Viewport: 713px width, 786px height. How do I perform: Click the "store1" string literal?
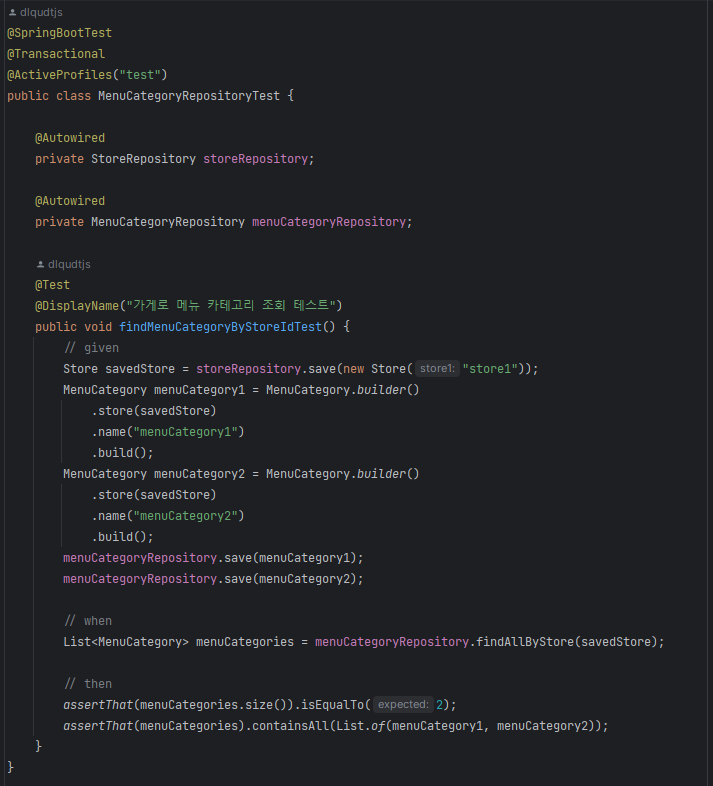pos(490,369)
